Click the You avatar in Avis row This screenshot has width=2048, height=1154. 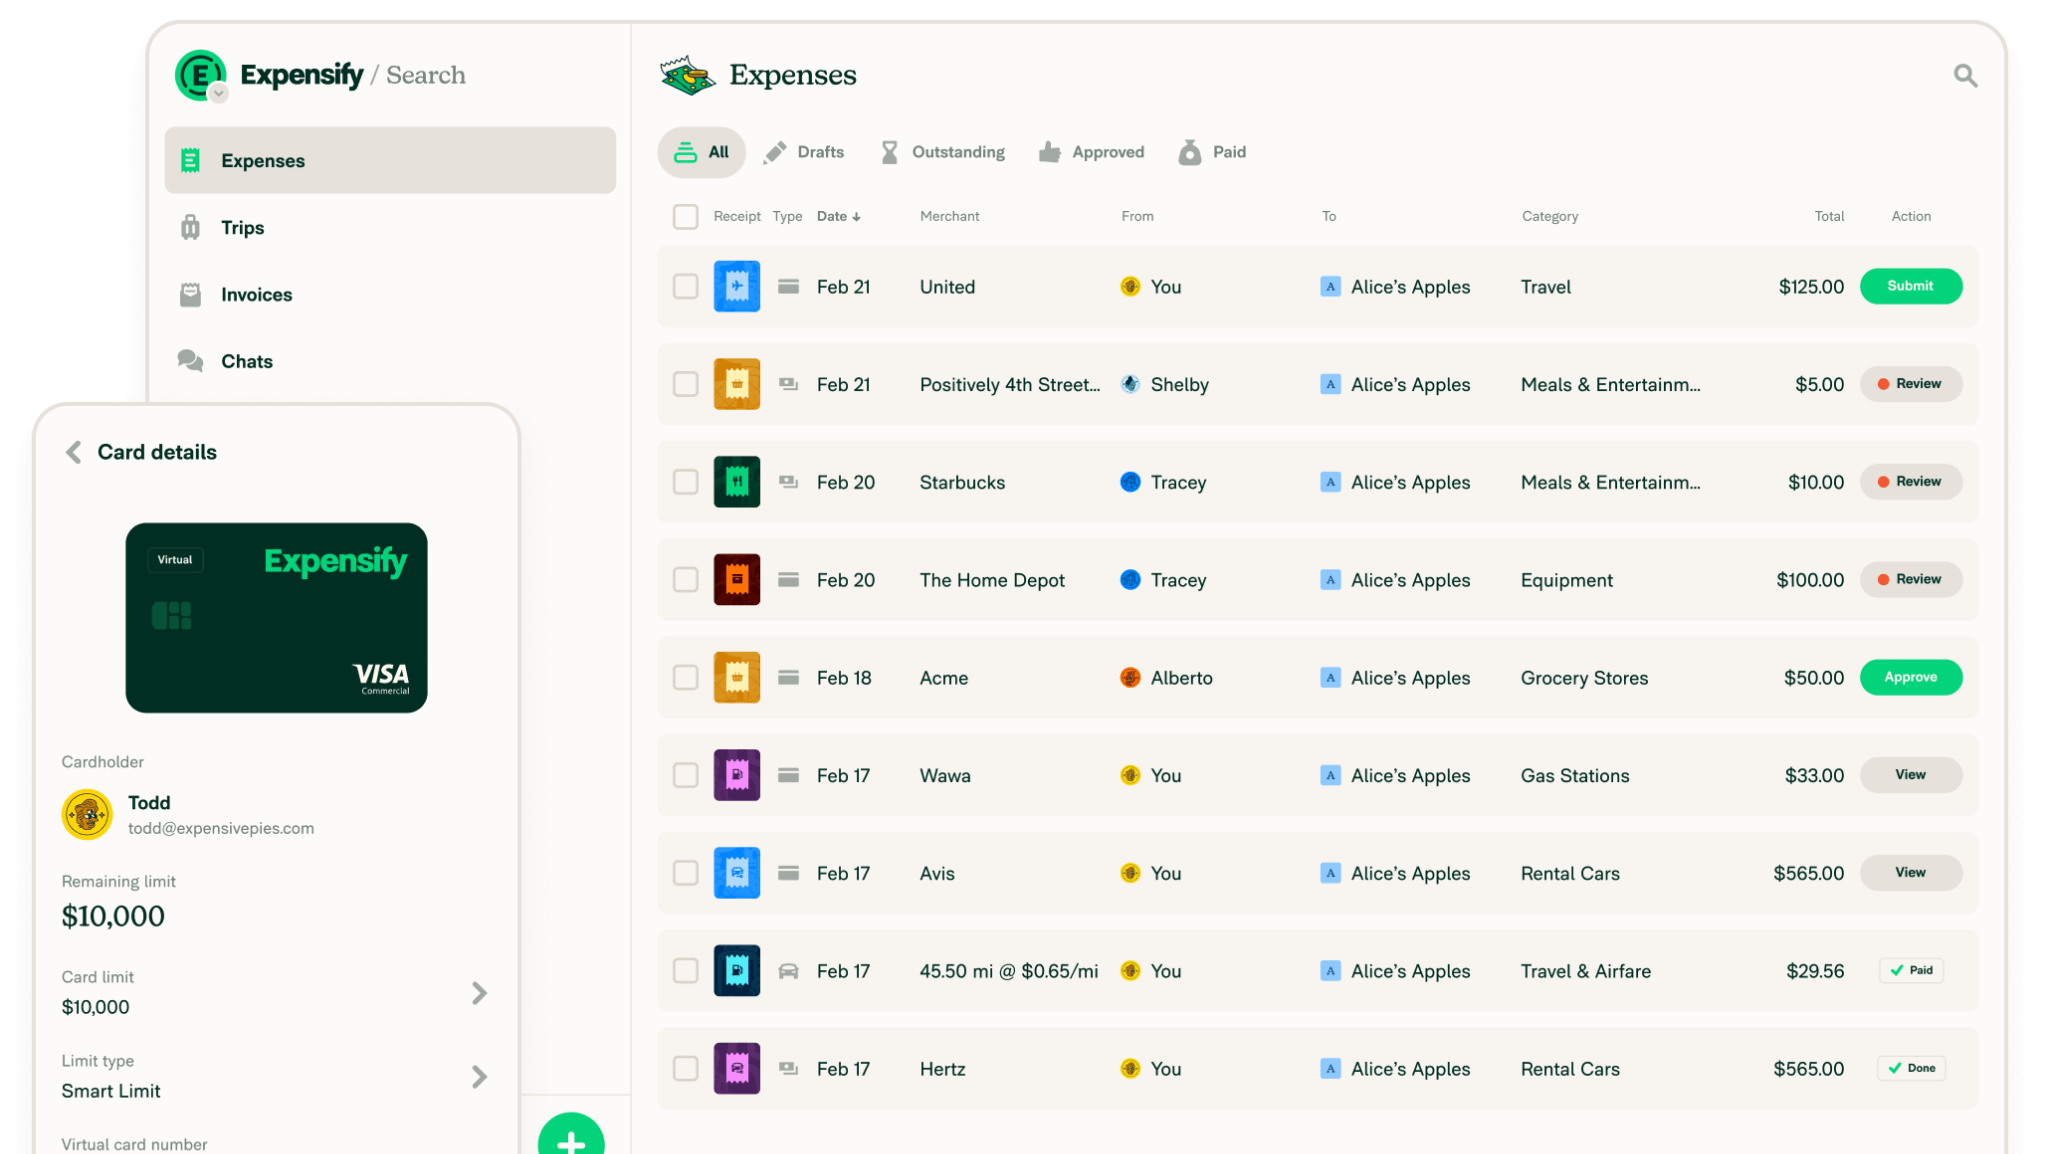coord(1130,873)
